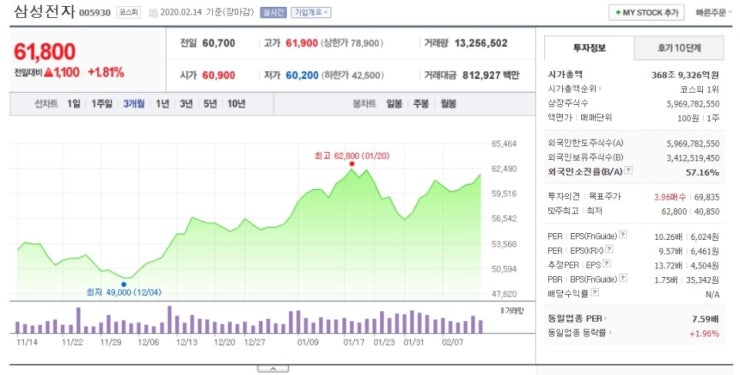The height and width of the screenshot is (375, 740).
Task: Open the 동일업종 PER link
Action: click(x=577, y=319)
